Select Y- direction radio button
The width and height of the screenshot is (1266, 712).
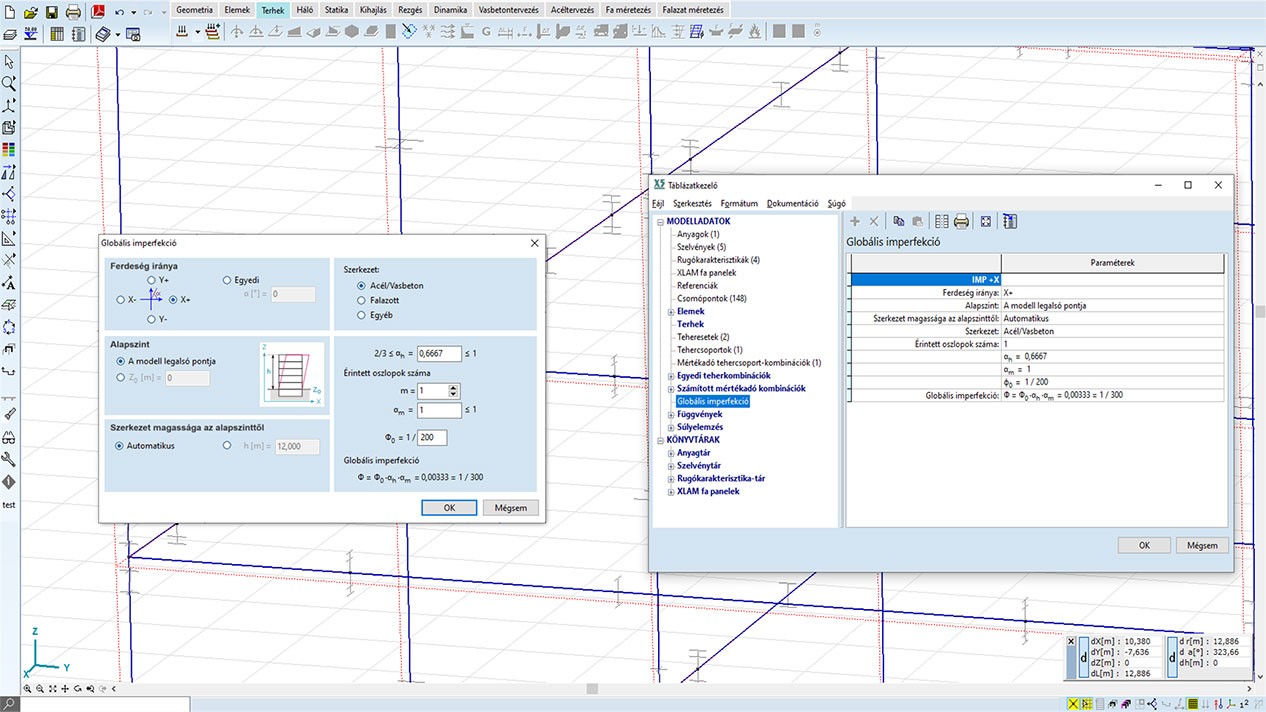[151, 320]
